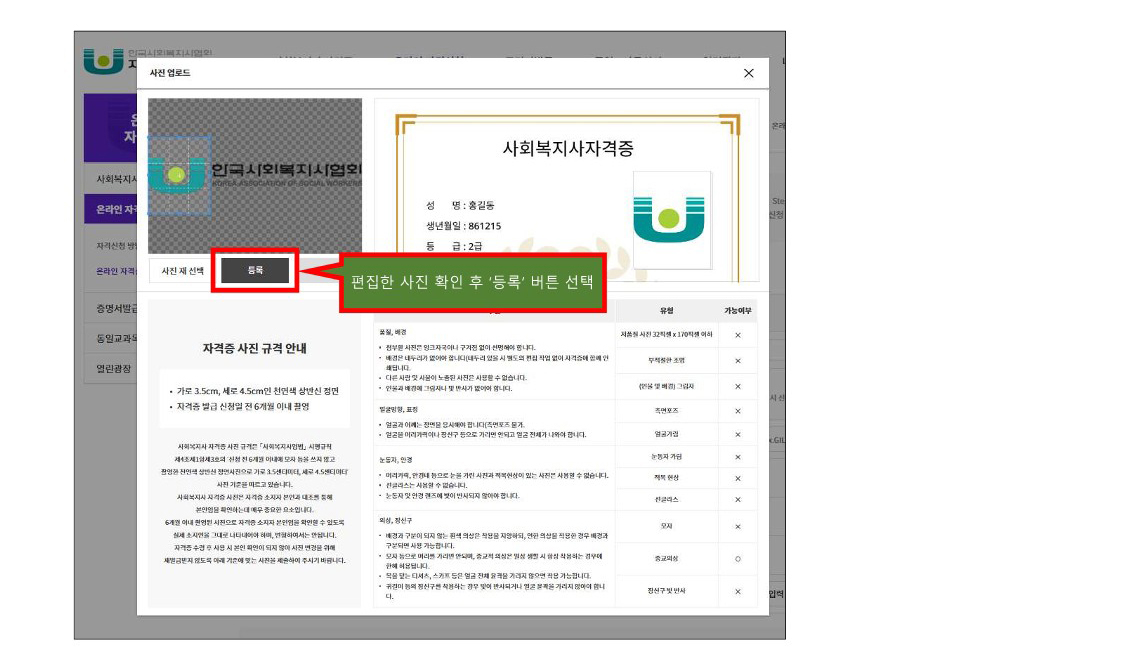Image resolution: width=1123 pixels, height=670 pixels.
Task: Click the 한국사회복지사협회 text in the photo editor canvas
Action: (286, 171)
